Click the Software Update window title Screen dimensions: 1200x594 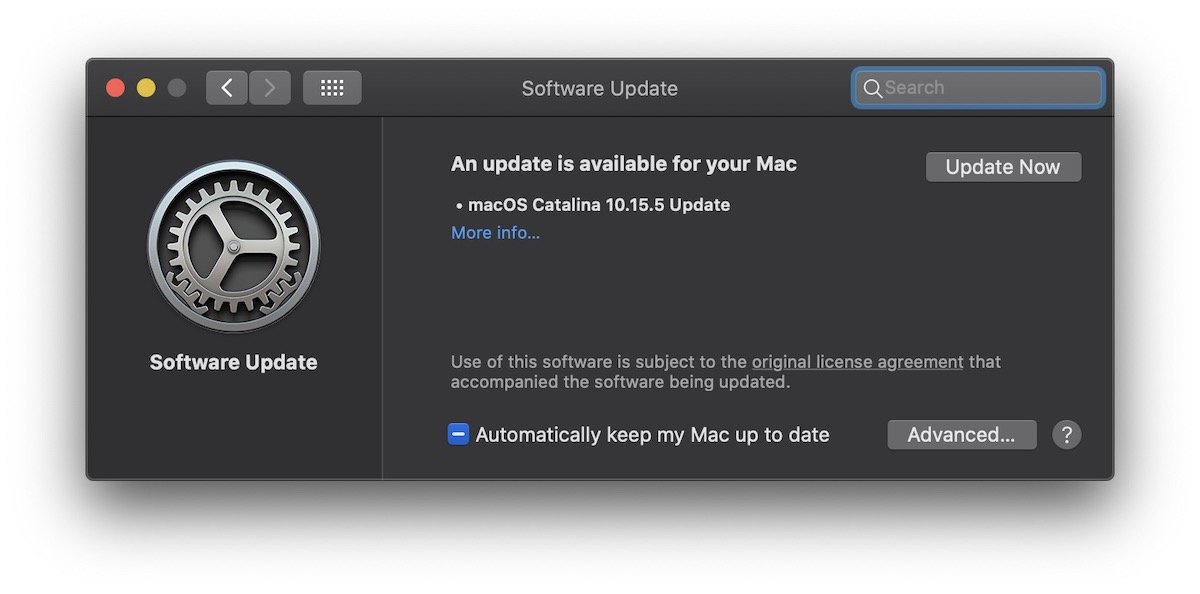click(x=599, y=88)
